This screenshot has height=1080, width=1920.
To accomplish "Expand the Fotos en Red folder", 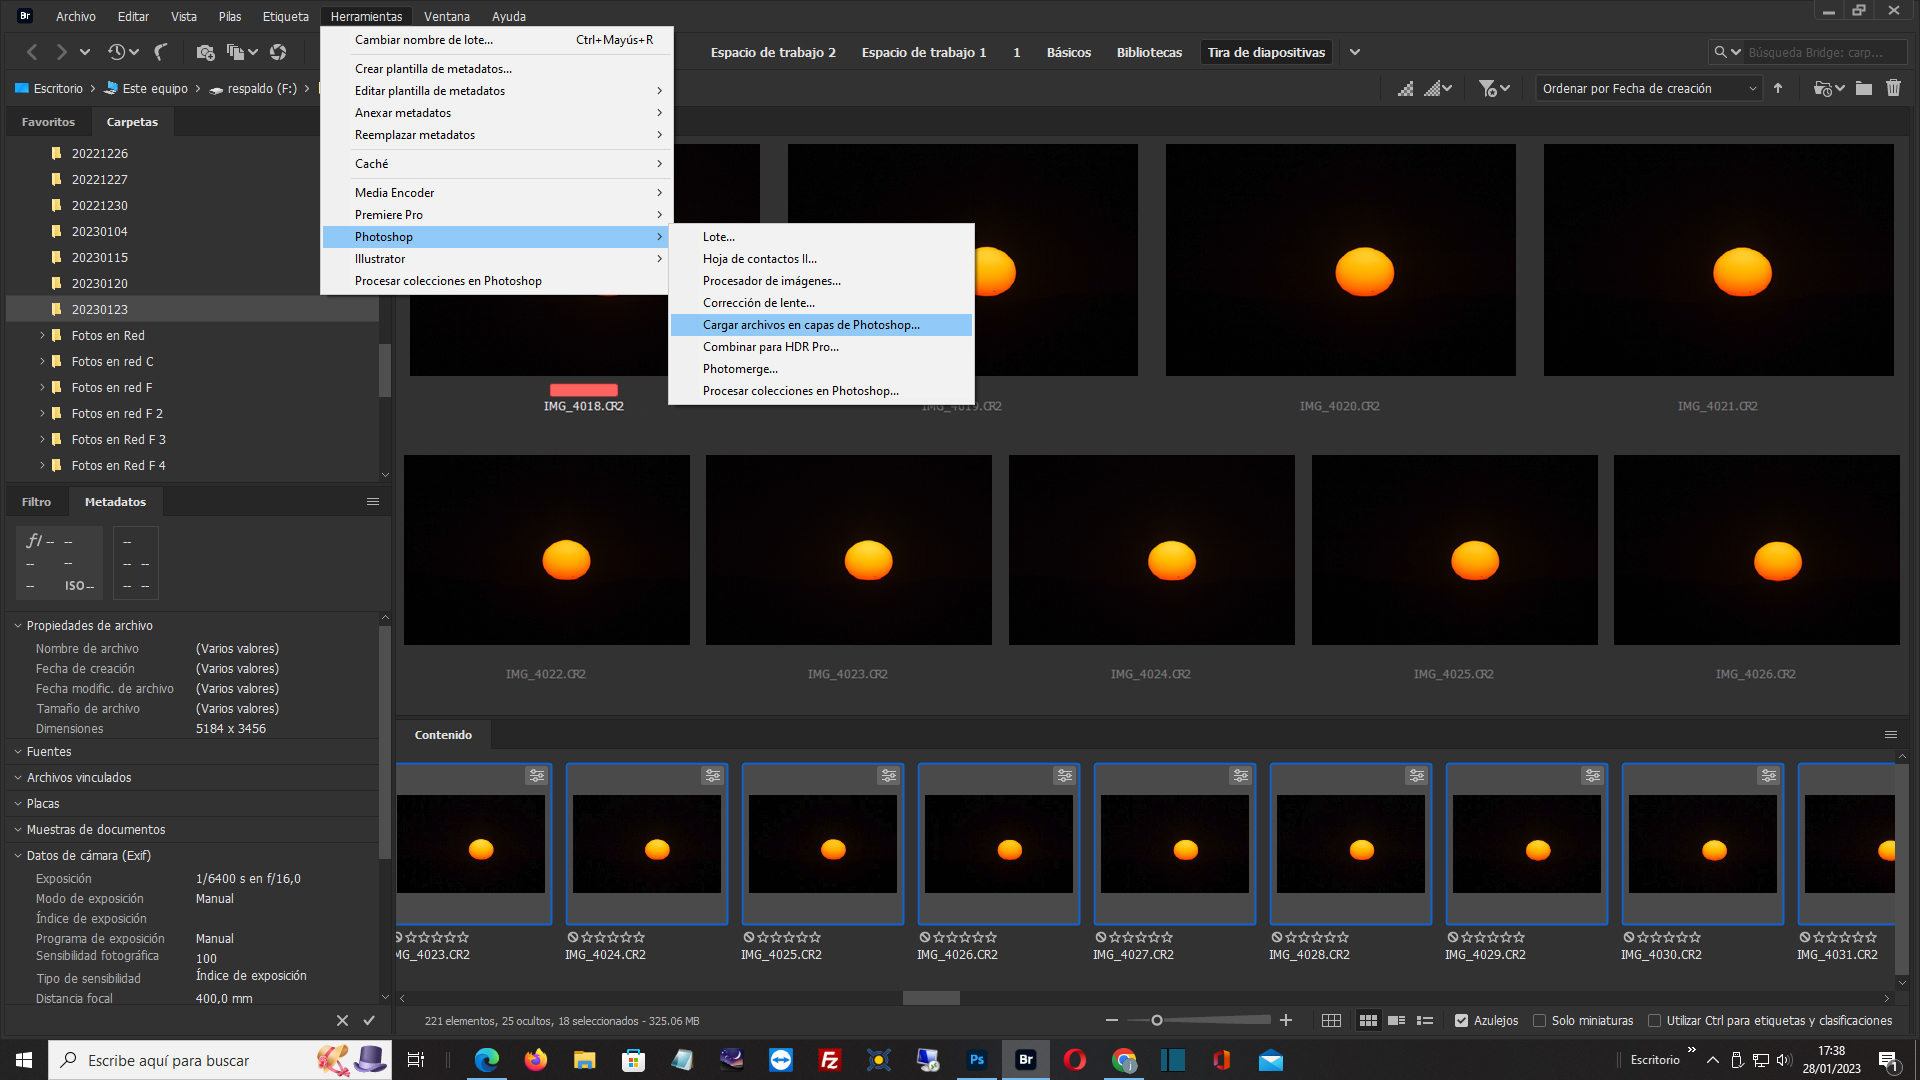I will (x=41, y=336).
